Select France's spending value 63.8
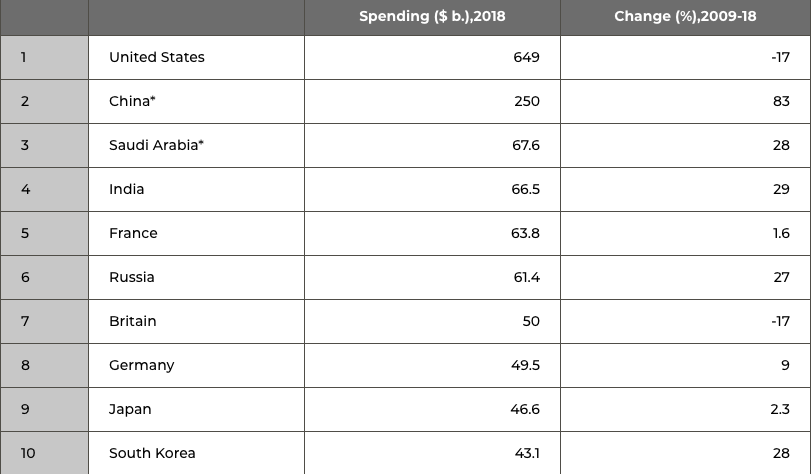 (525, 233)
